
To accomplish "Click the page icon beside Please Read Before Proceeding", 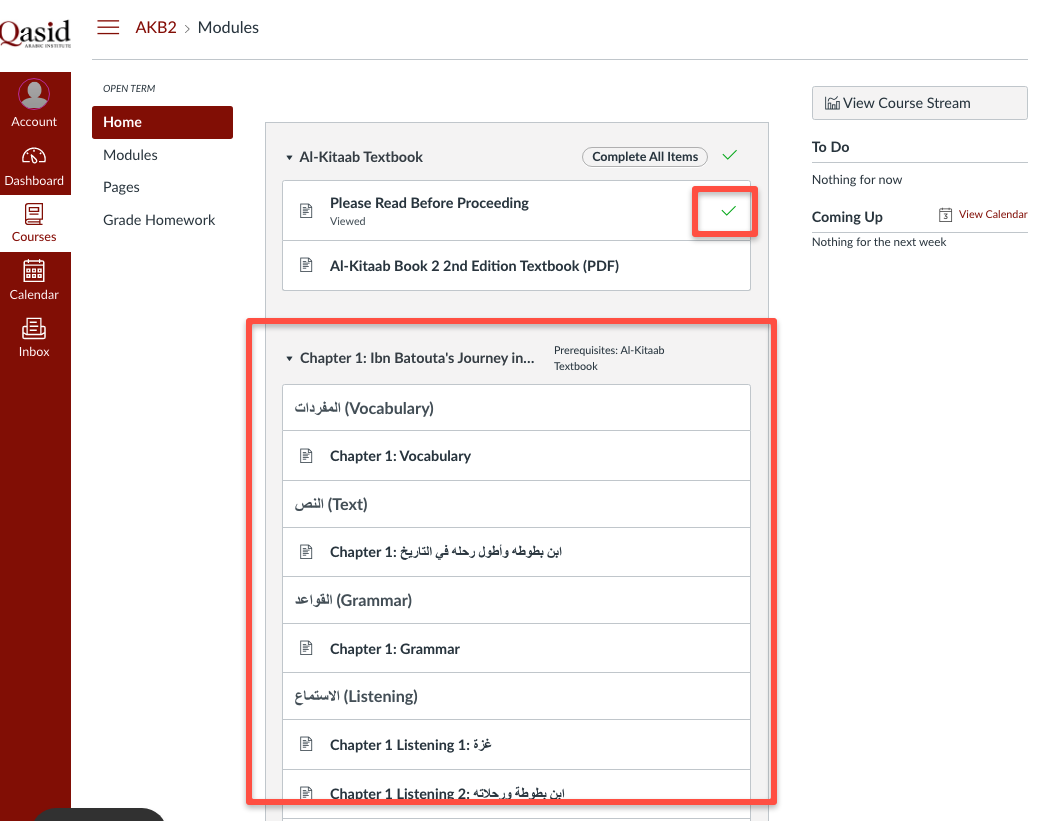I will coord(306,210).
